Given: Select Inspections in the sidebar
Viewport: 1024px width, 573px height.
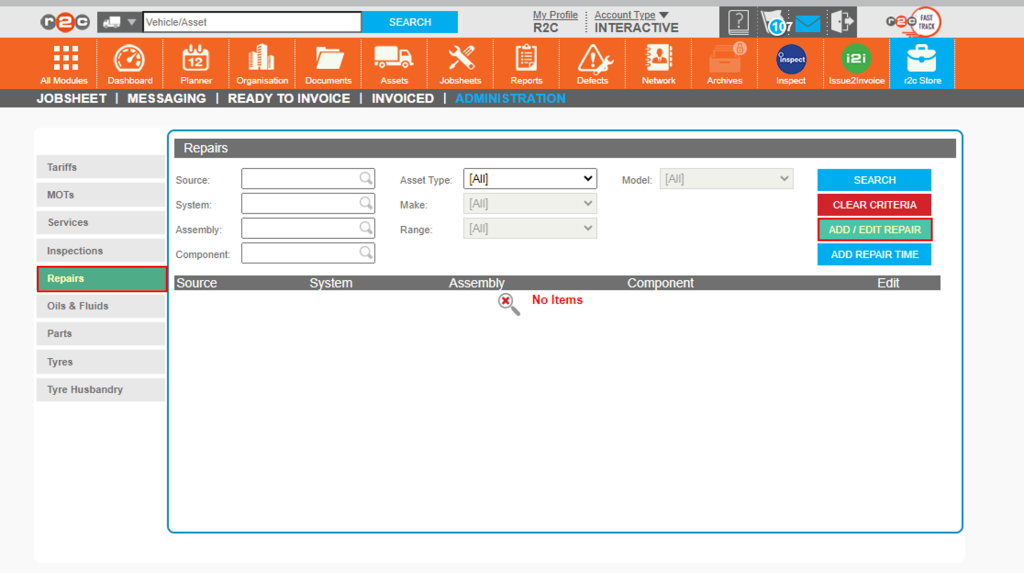Looking at the screenshot, I should click(x=101, y=251).
